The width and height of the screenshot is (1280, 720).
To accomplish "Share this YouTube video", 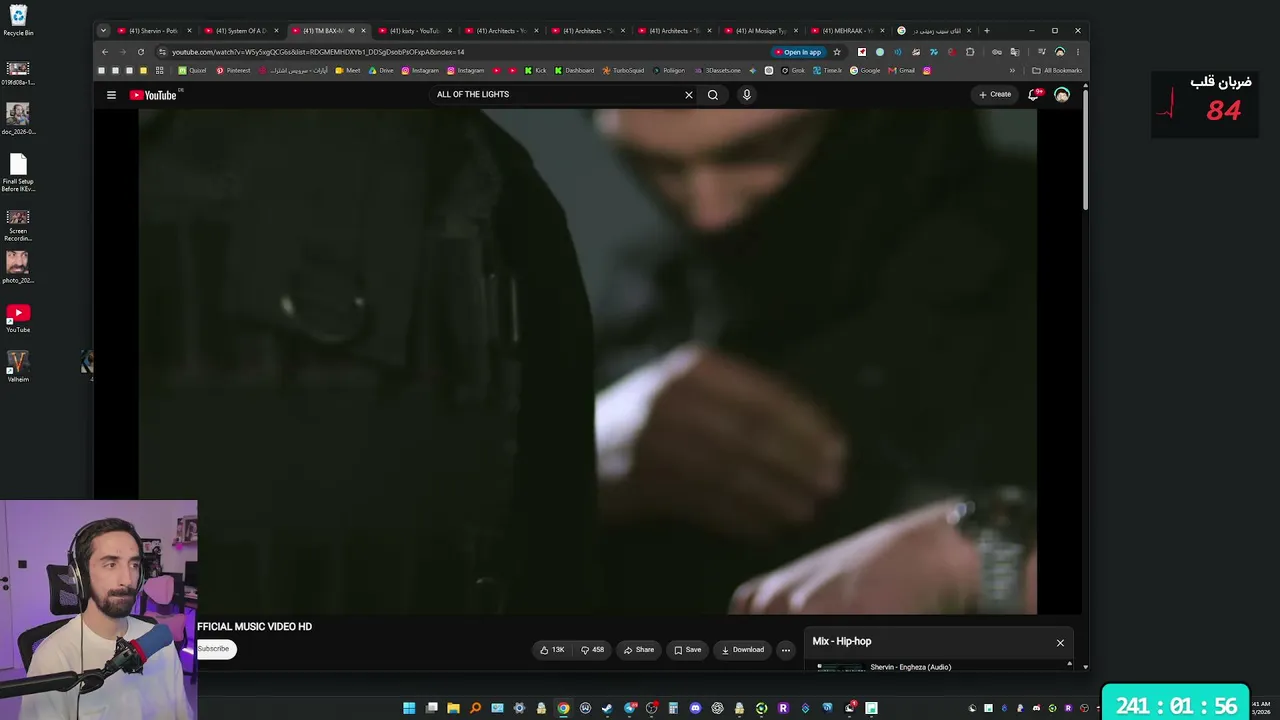I will 639,650.
